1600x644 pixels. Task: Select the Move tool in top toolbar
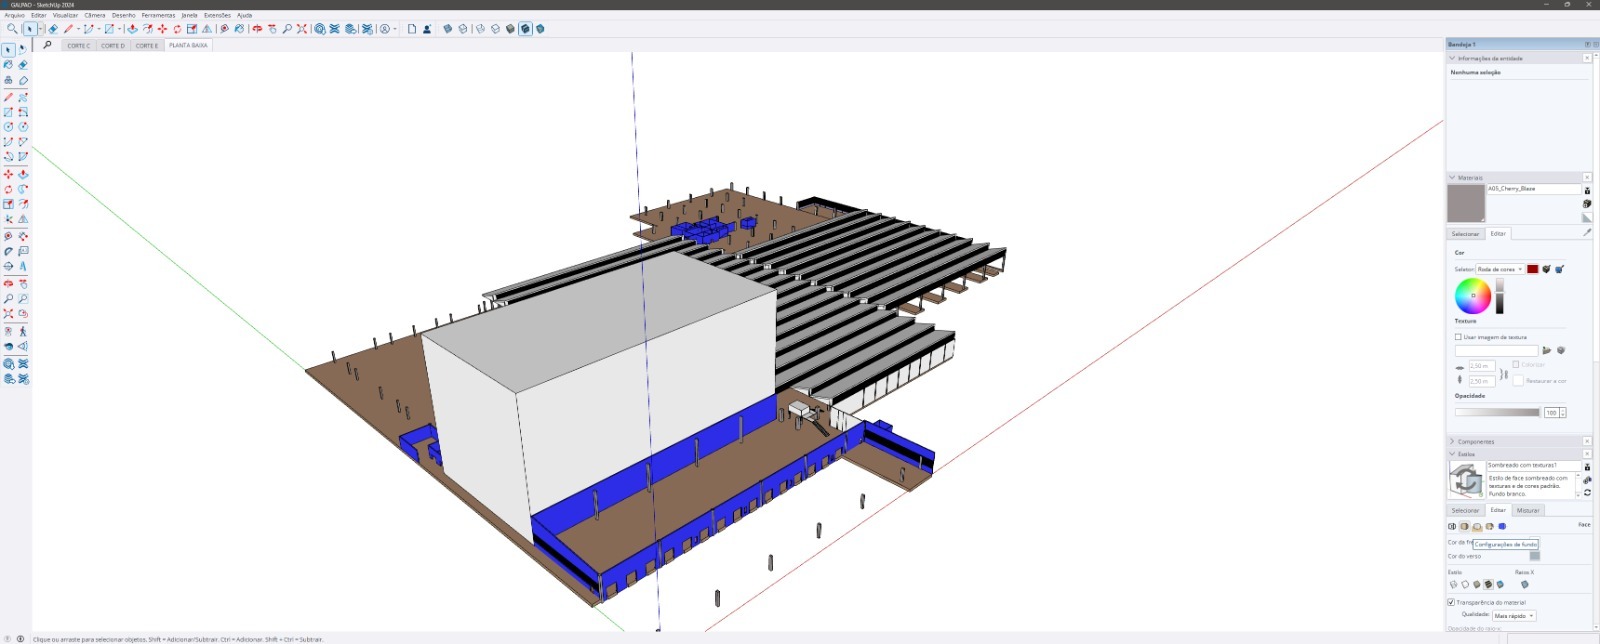tap(162, 29)
